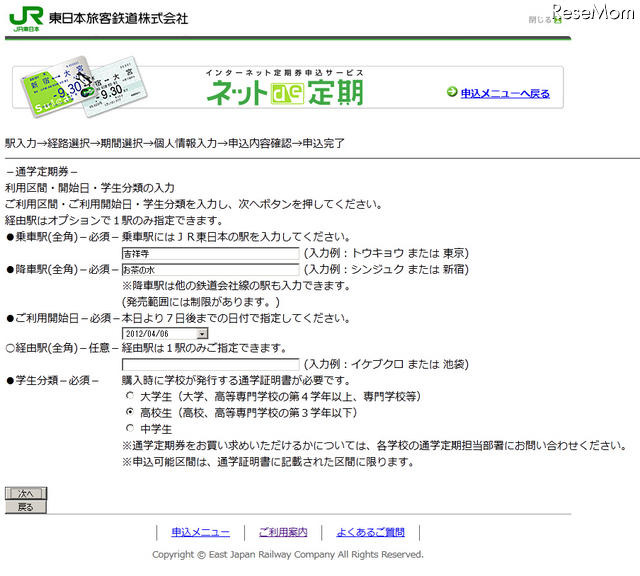The height and width of the screenshot is (576, 640).
Task: Click the example text トウキョウ または 東京
Action: (x=407, y=253)
